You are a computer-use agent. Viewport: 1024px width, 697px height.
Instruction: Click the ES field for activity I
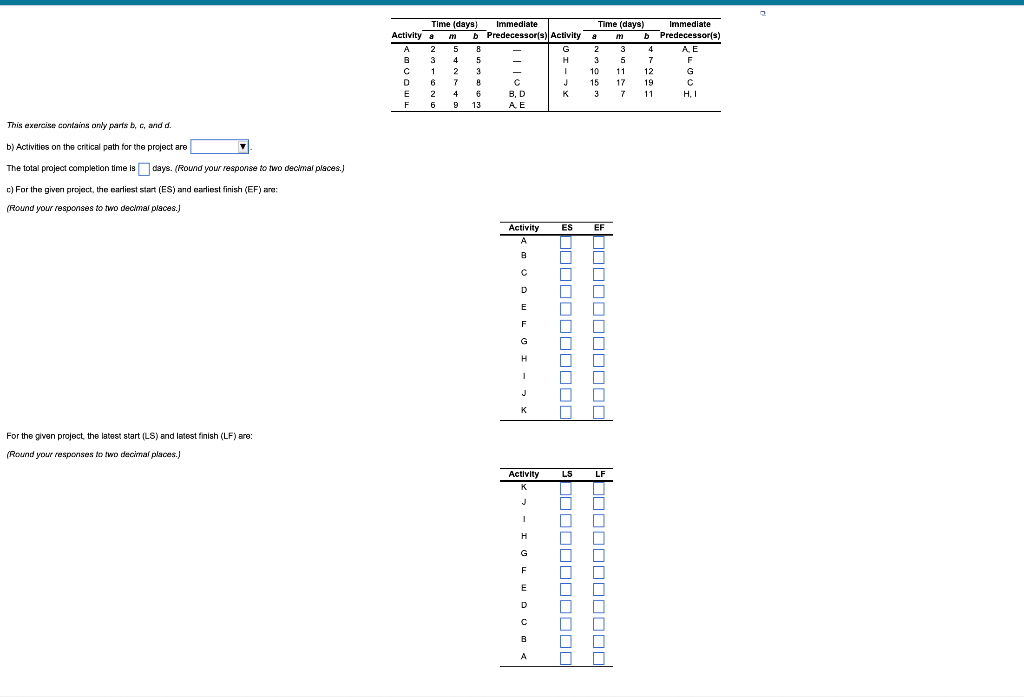[x=566, y=378]
